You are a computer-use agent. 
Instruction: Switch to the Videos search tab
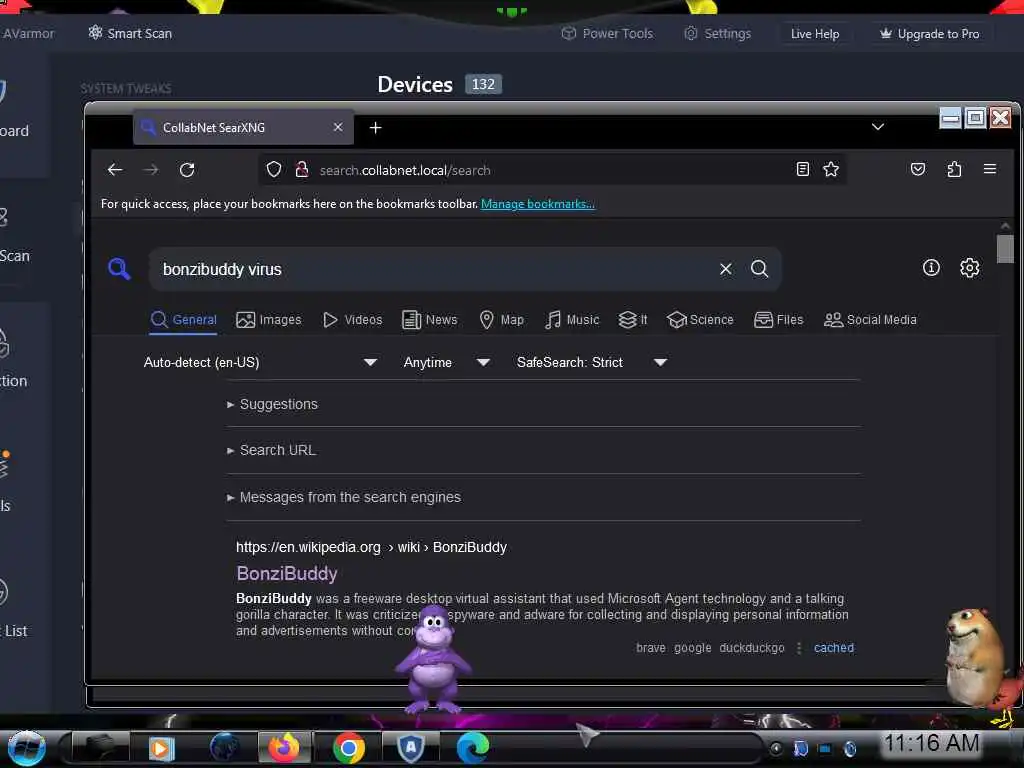[353, 320]
